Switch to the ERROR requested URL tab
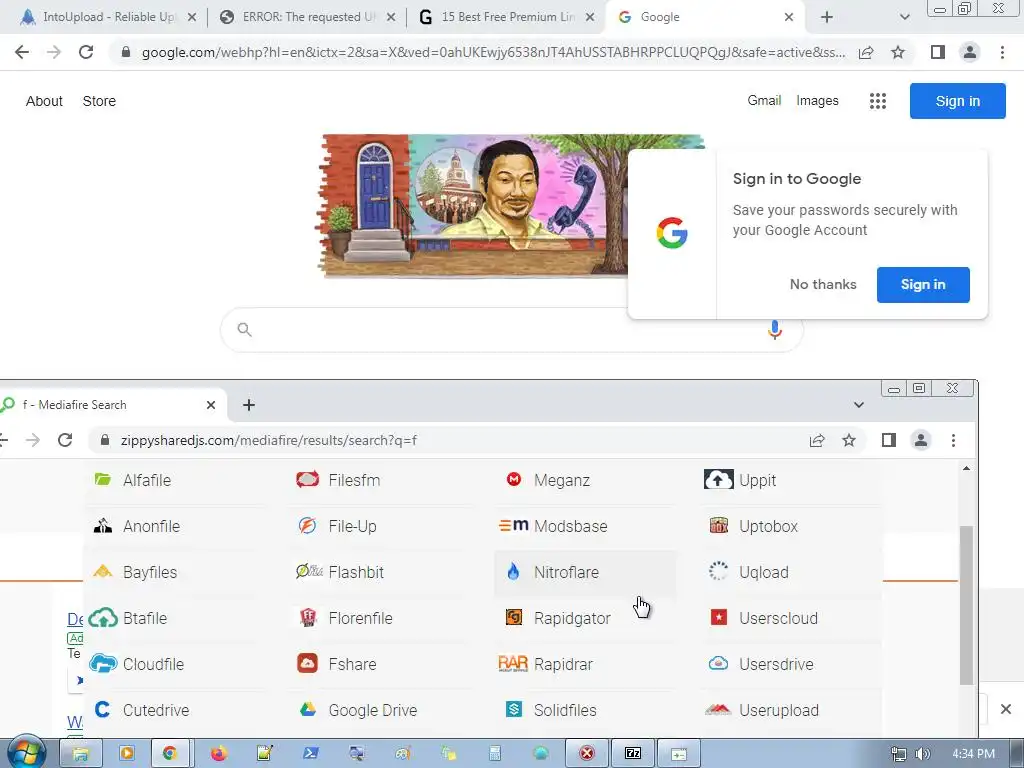The height and width of the screenshot is (768, 1024). click(x=307, y=17)
